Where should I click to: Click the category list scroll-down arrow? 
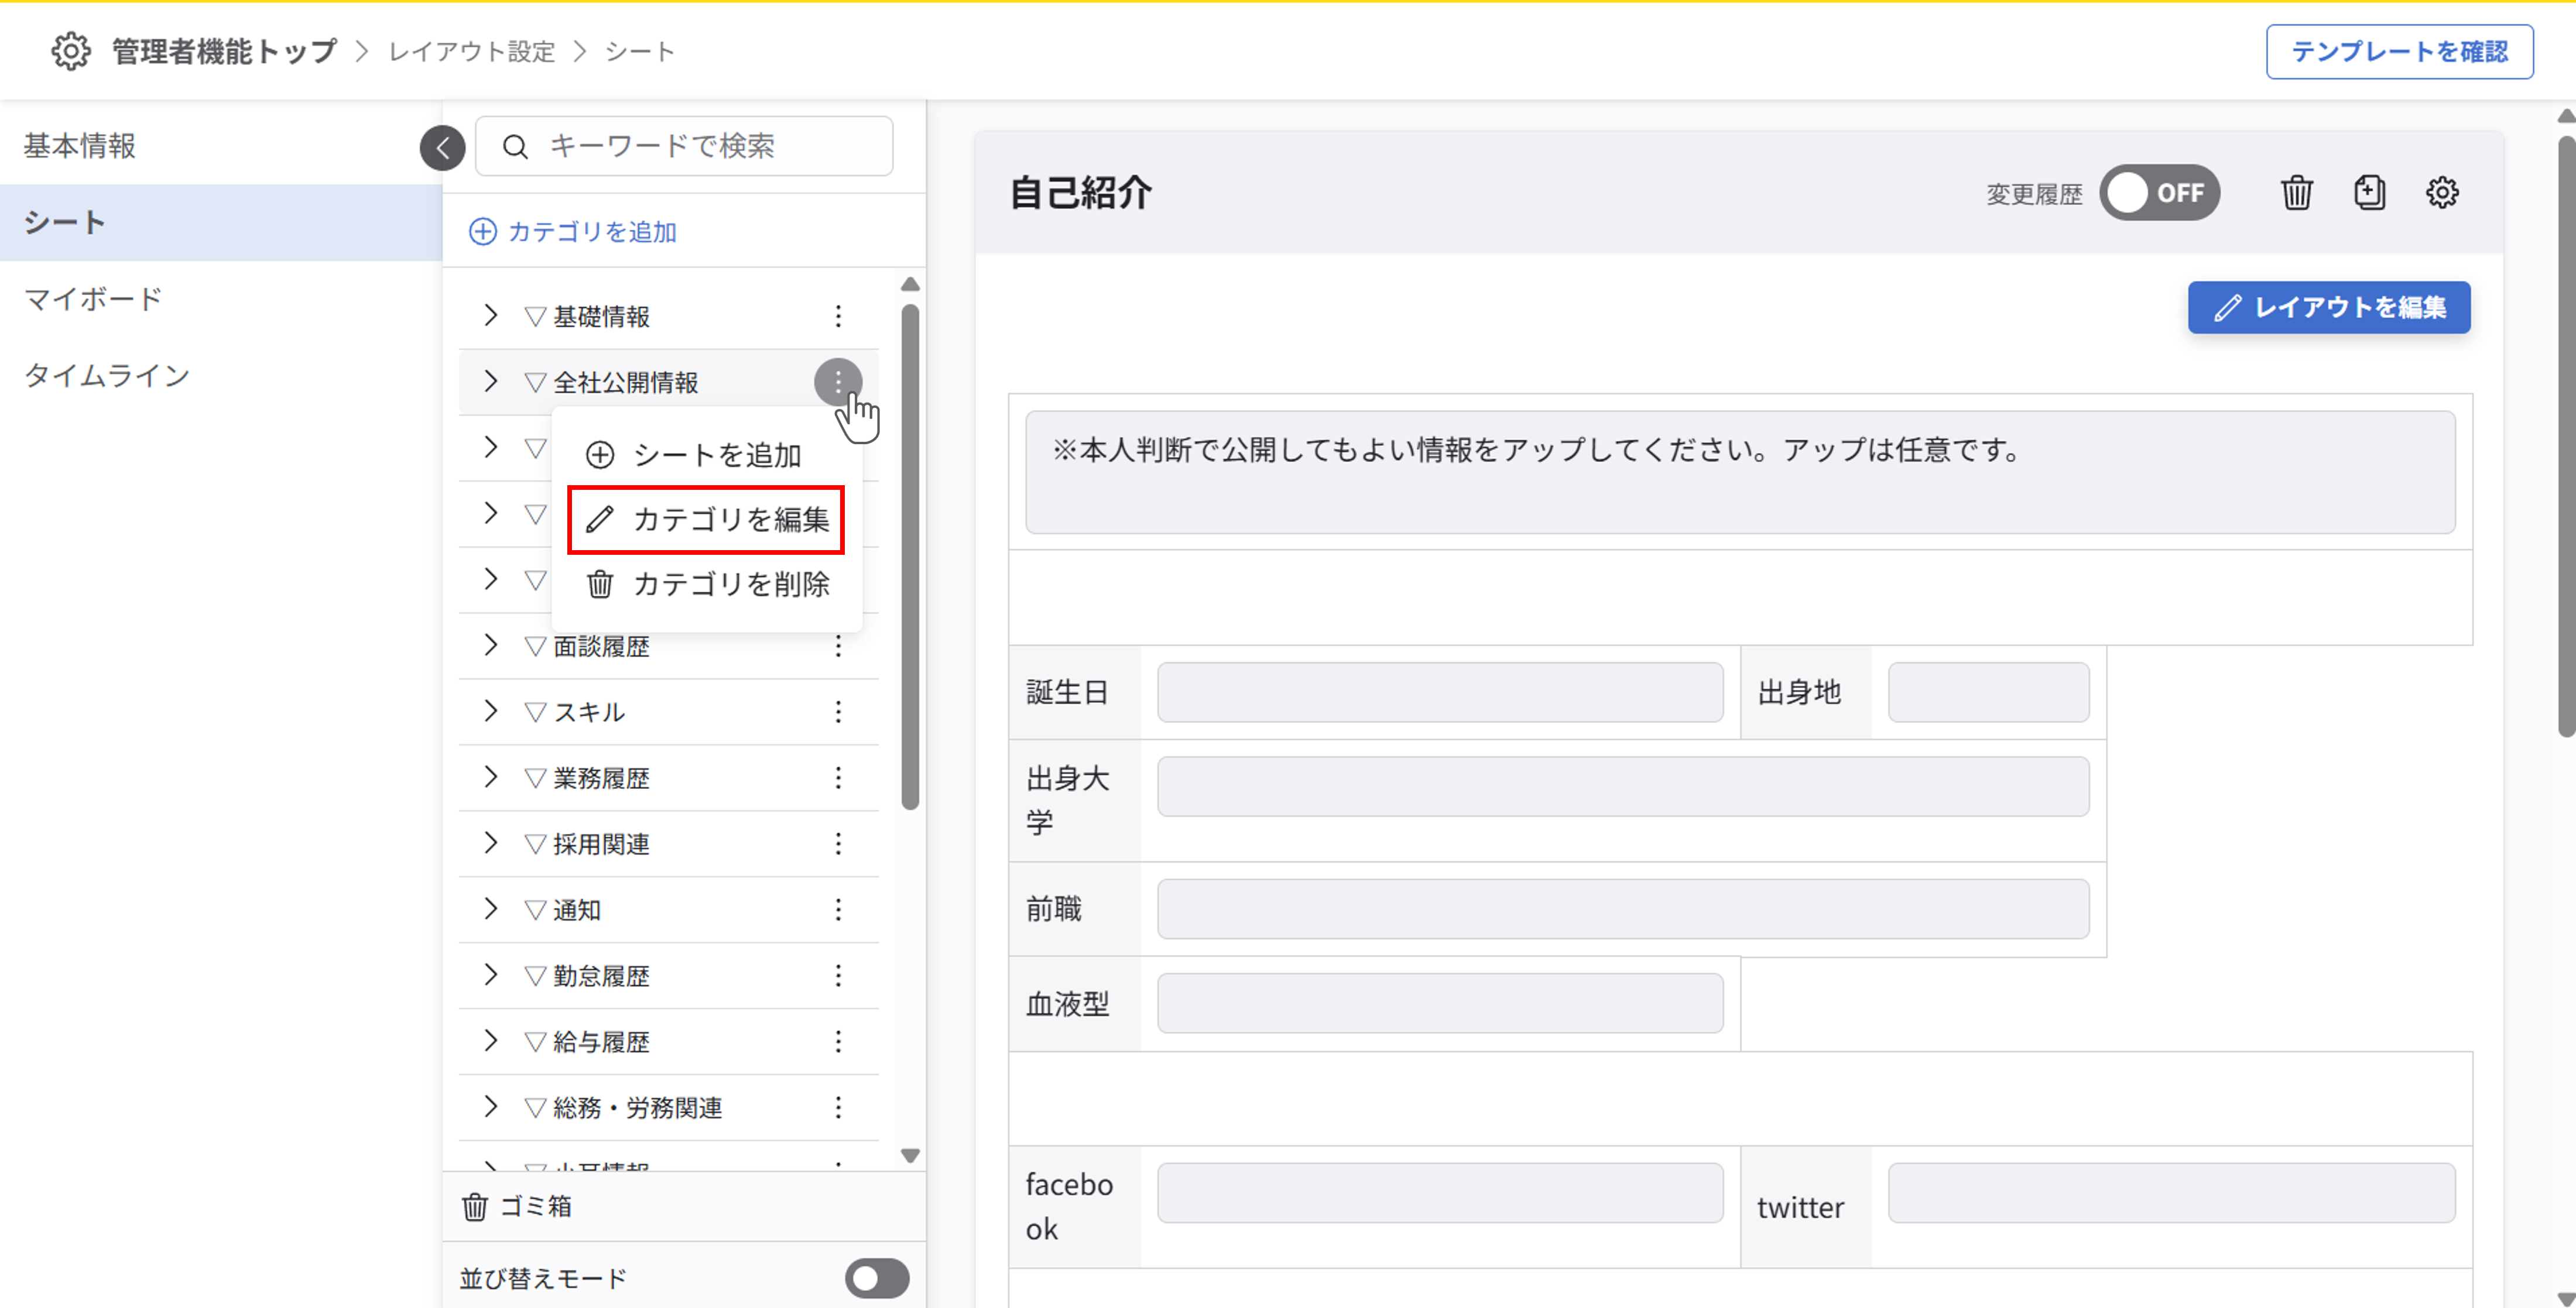(910, 1155)
